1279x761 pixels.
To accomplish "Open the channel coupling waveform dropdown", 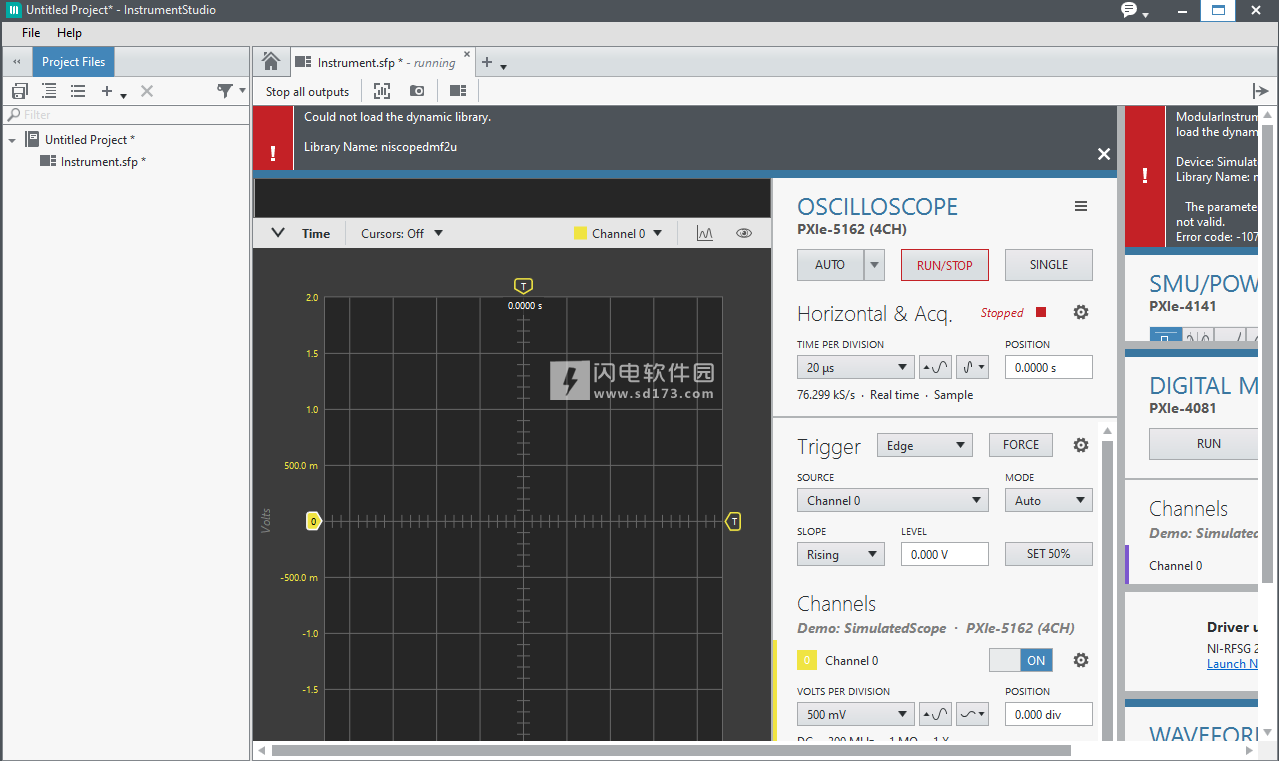I will 972,714.
